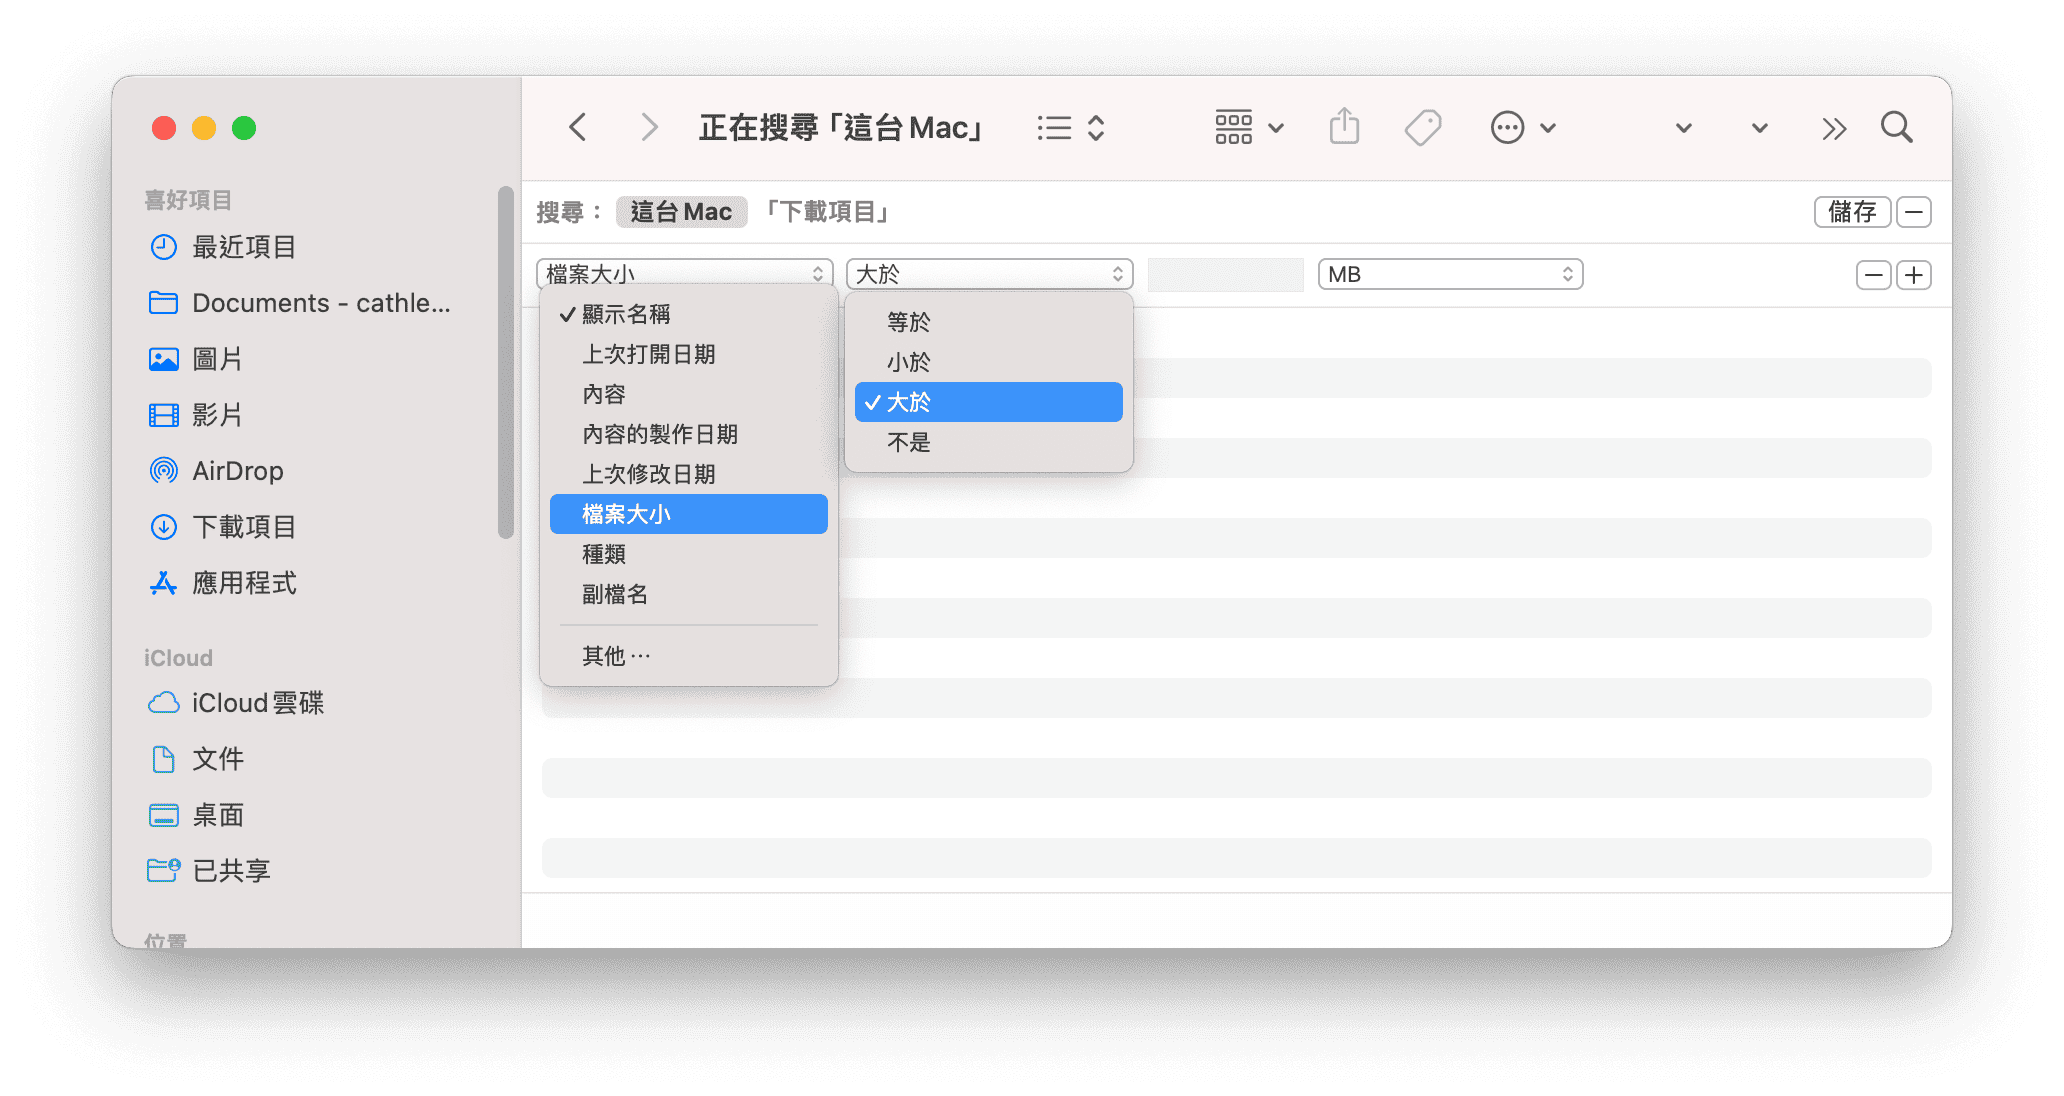Image resolution: width=2064 pixels, height=1096 pixels.
Task: Open the list view switcher
Action: 1070,128
